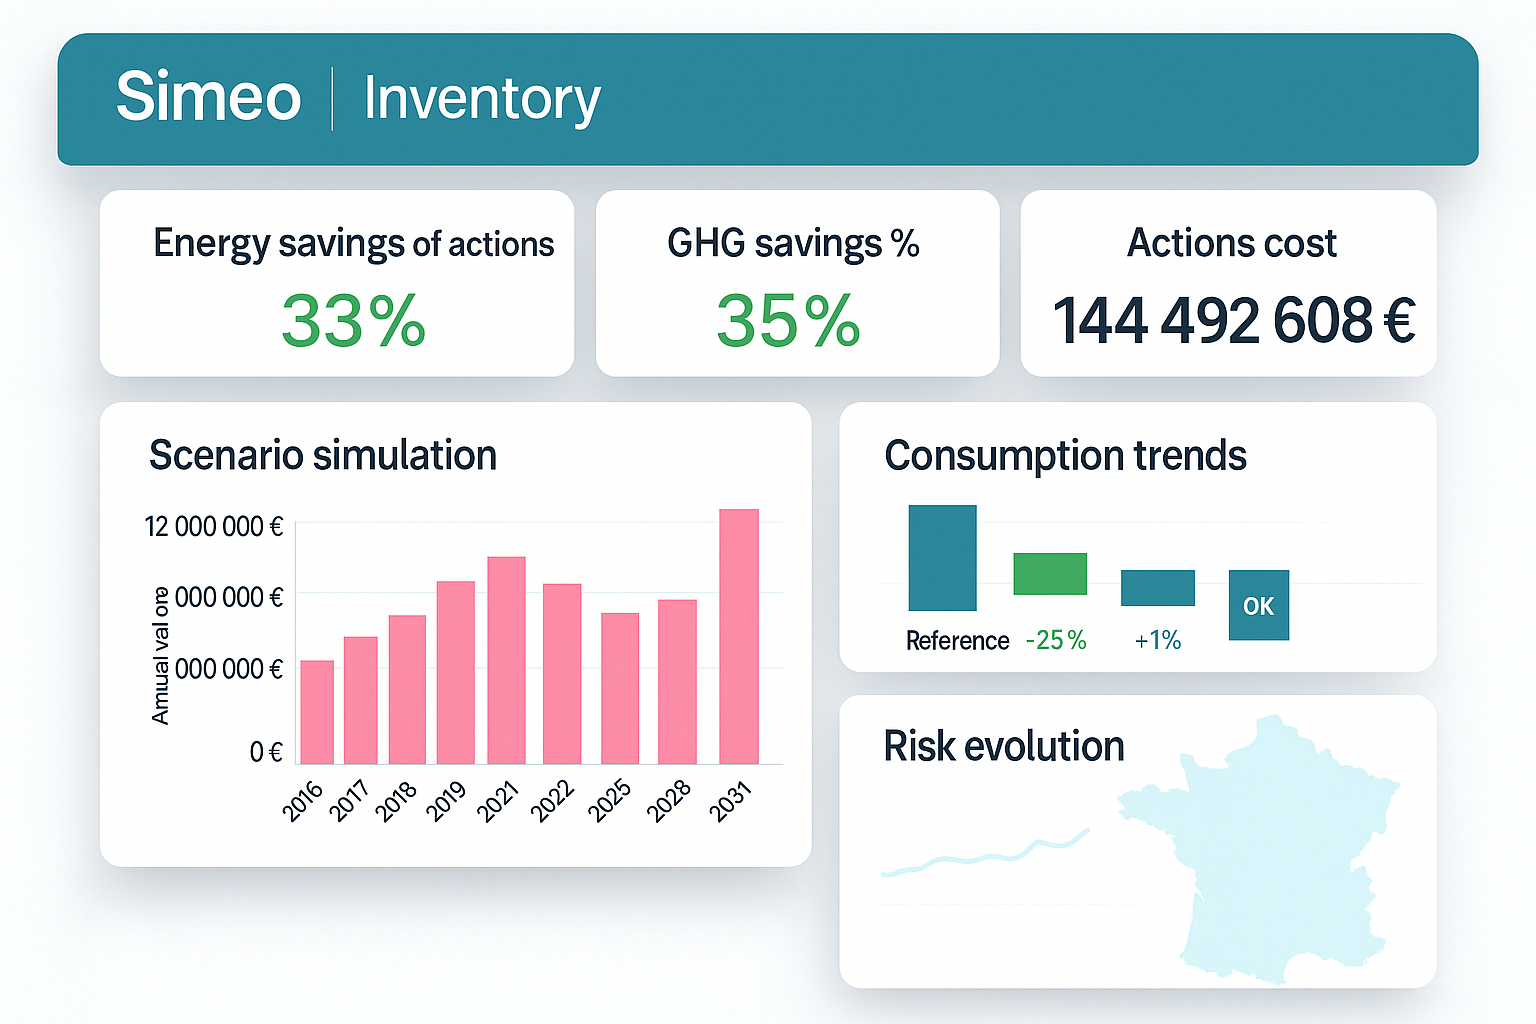
Task: Select the +1% teal consumption bar
Action: [1157, 588]
